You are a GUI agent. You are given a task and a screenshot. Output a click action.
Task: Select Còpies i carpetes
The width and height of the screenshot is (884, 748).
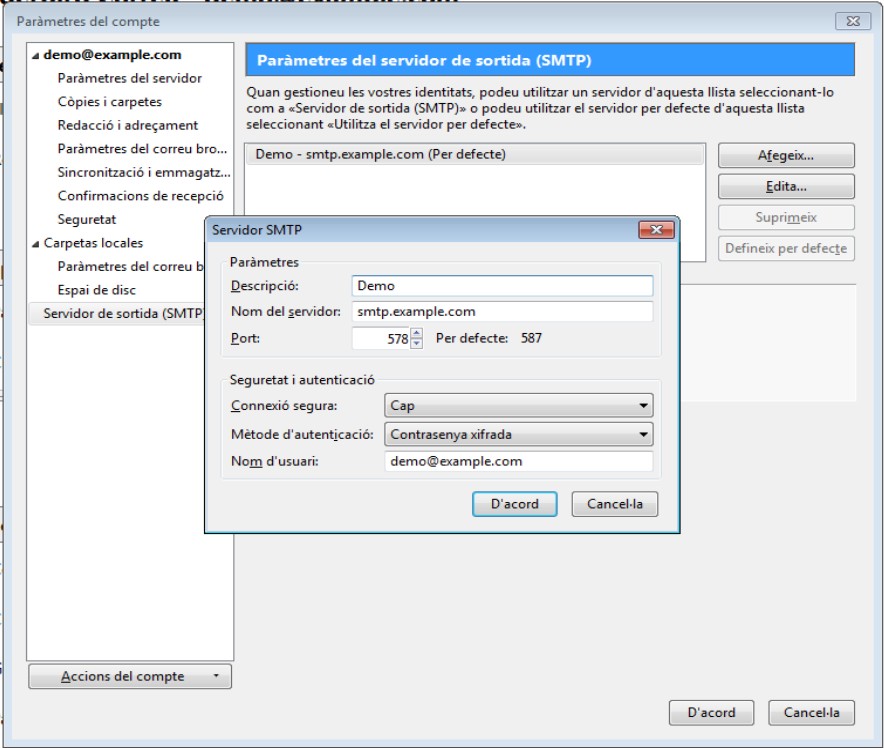tap(109, 101)
